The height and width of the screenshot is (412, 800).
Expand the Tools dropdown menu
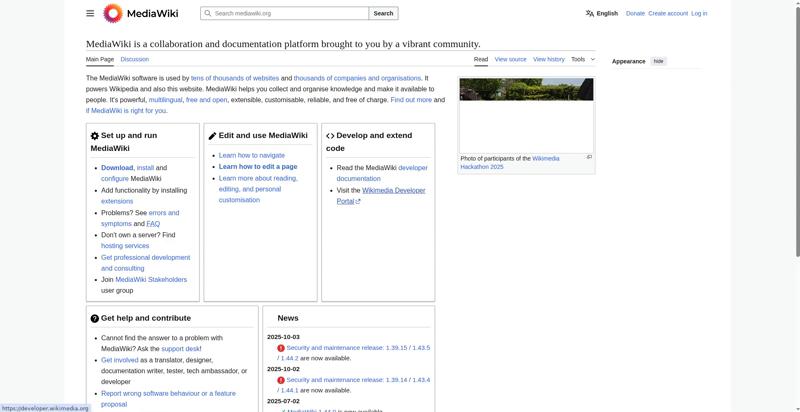coord(582,59)
